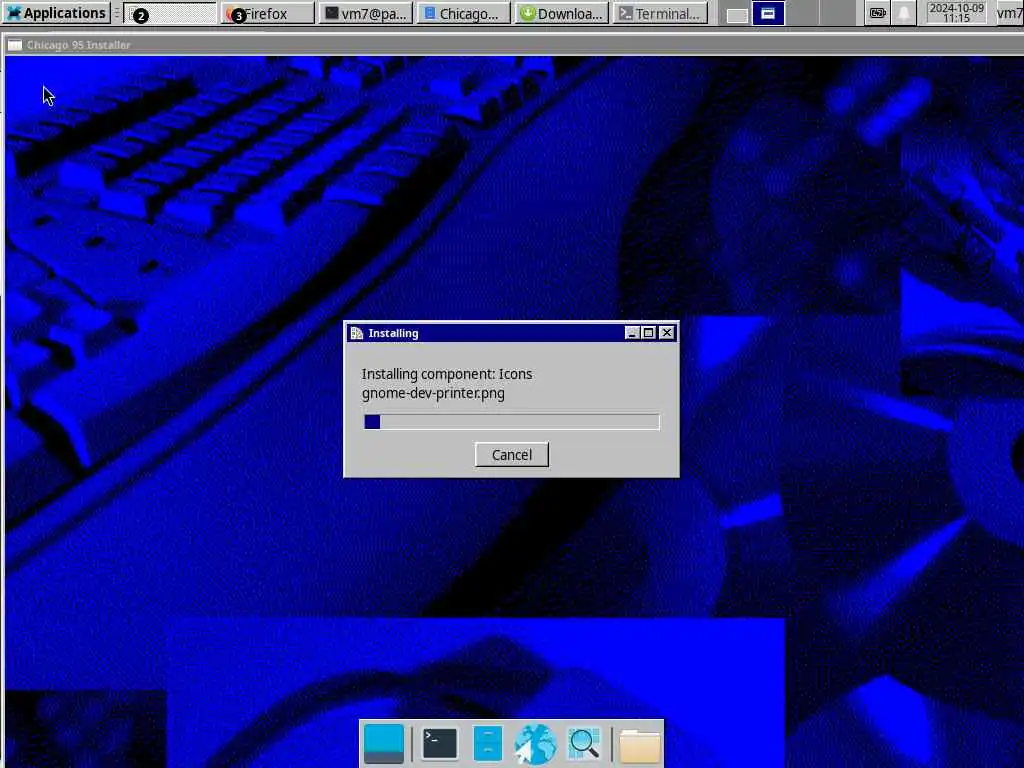Click the battery power icon in panel

pos(878,13)
